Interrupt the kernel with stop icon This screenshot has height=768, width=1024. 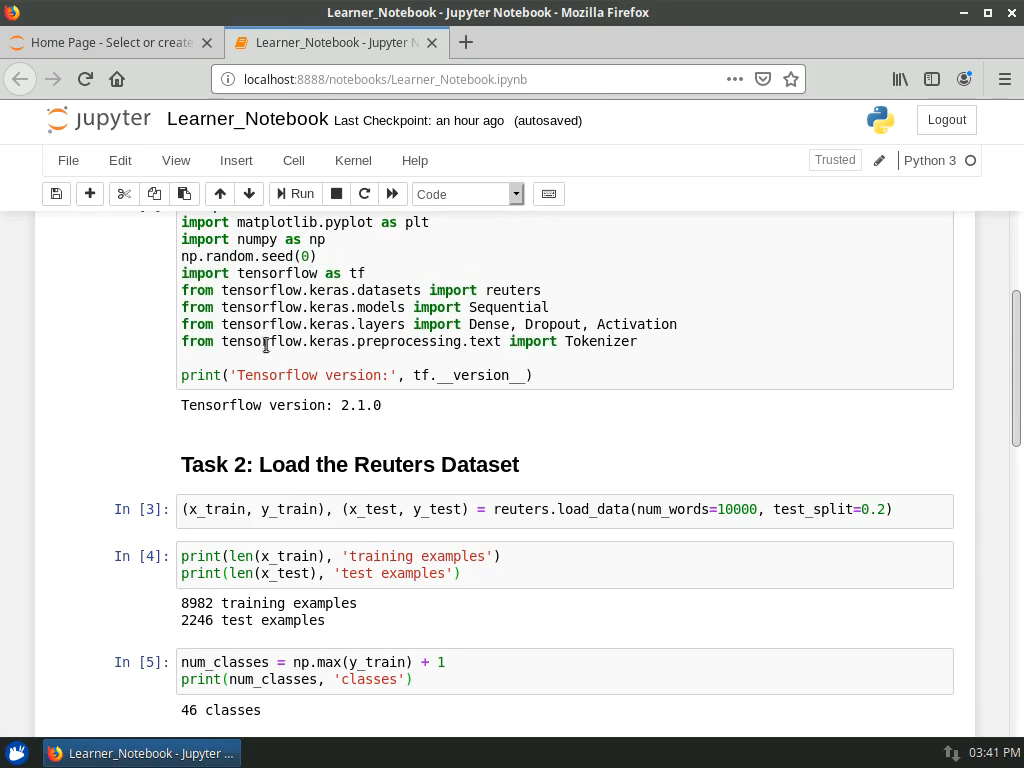[337, 194]
